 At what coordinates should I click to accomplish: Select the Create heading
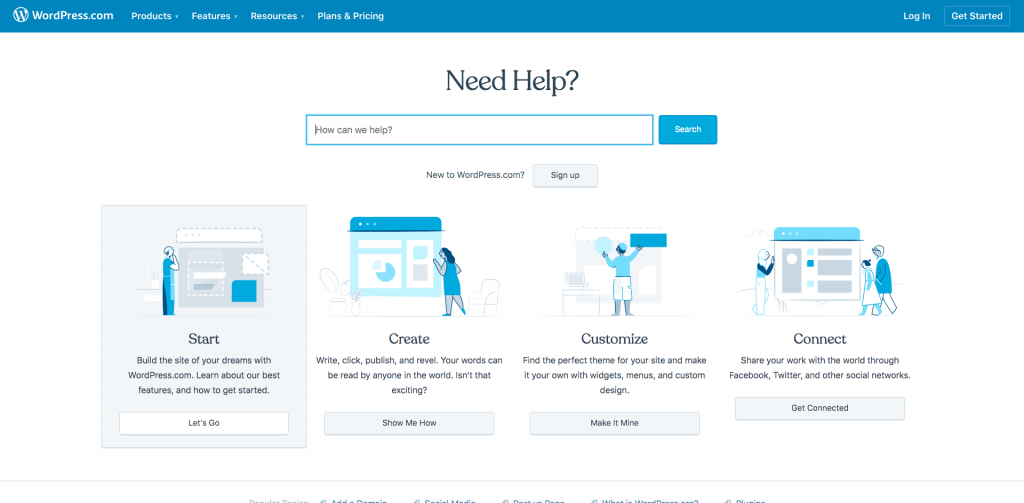tap(409, 338)
